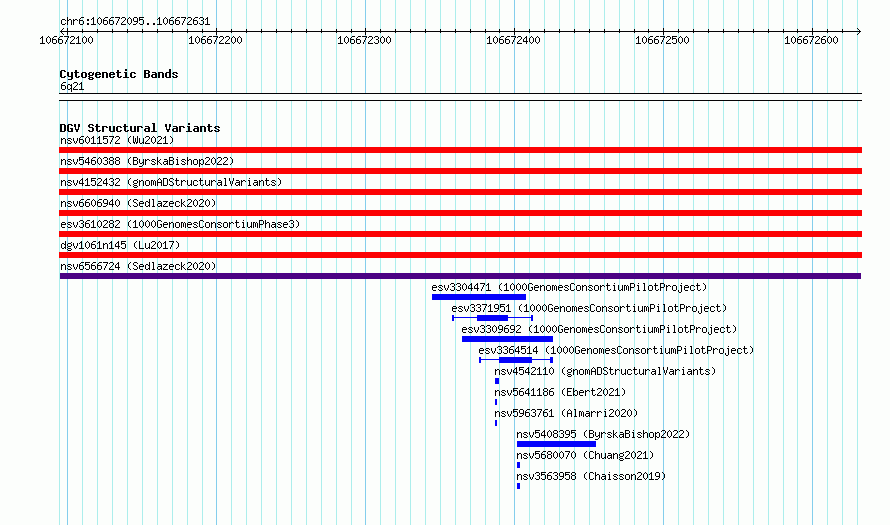The image size is (890, 525).
Task: Click ruler position 106672500
Action: [x=662, y=40]
